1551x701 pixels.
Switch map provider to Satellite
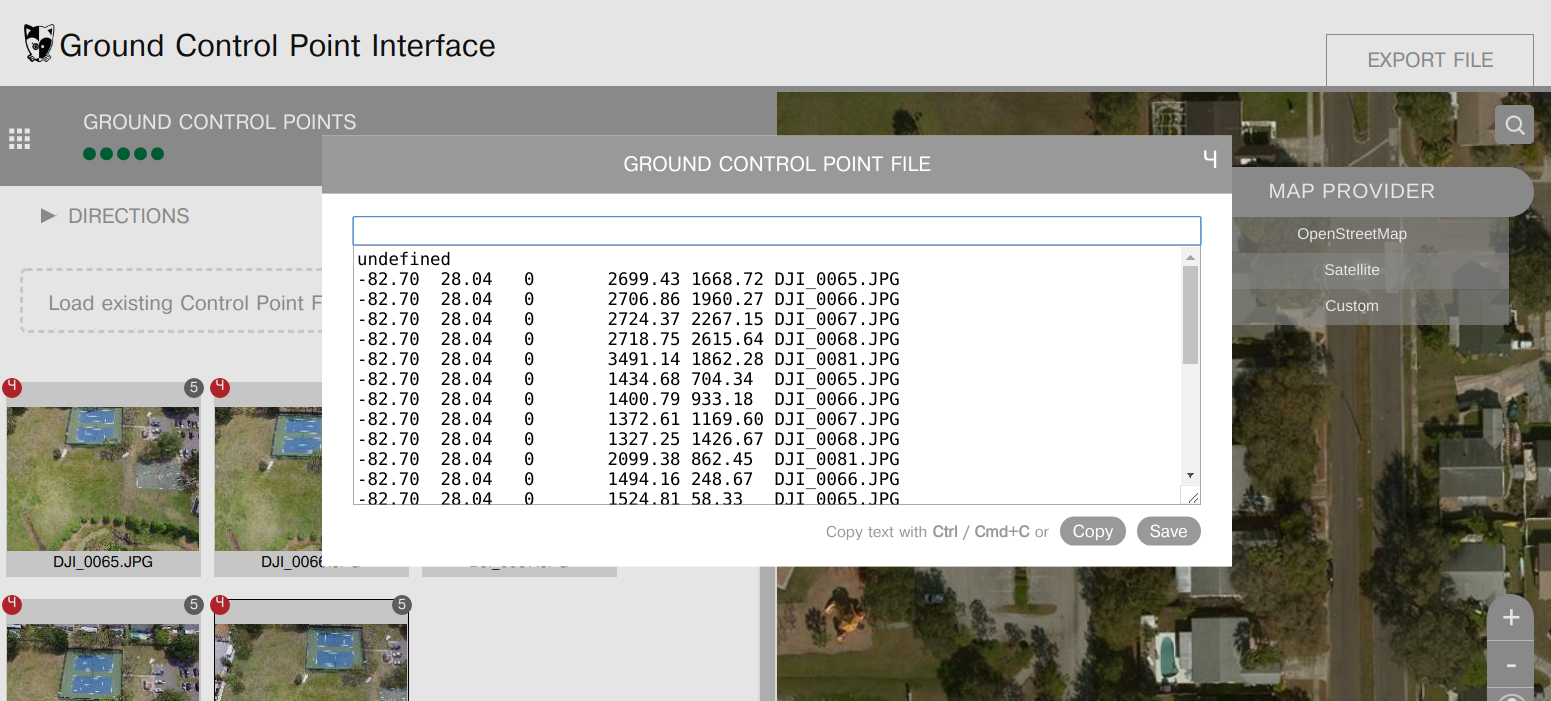point(1352,269)
